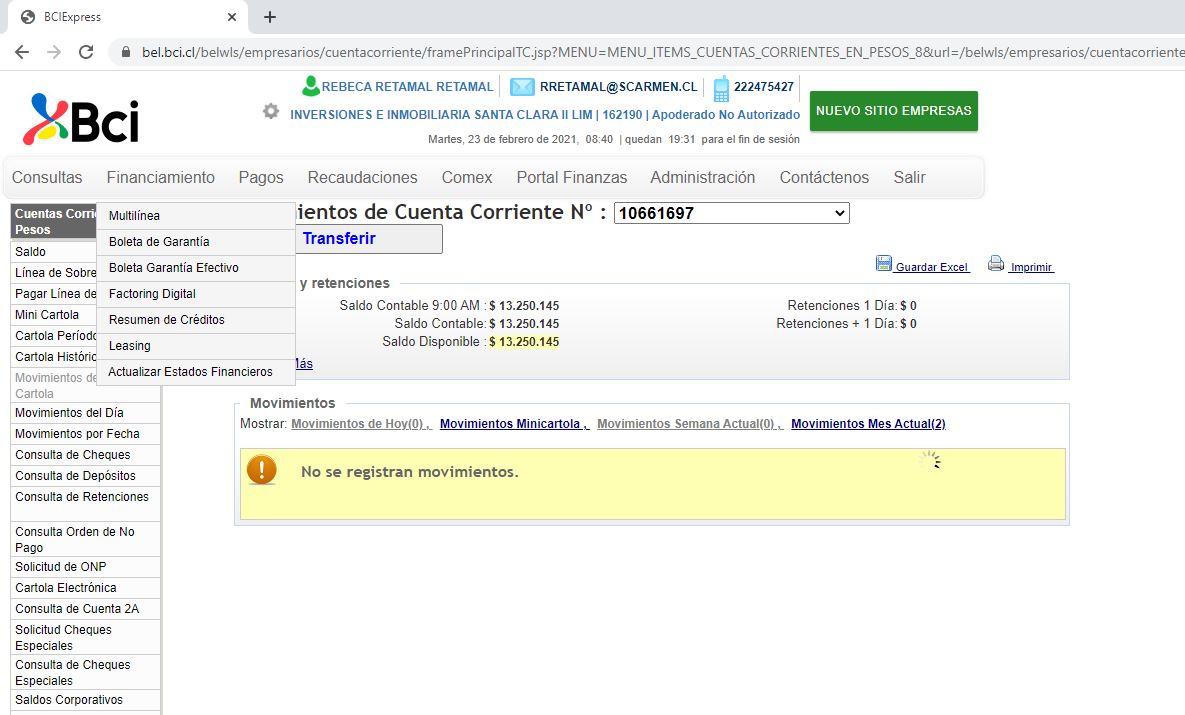Viewport: 1185px width, 715px height.
Task: Click the Guardar Excel disk icon
Action: 884,264
